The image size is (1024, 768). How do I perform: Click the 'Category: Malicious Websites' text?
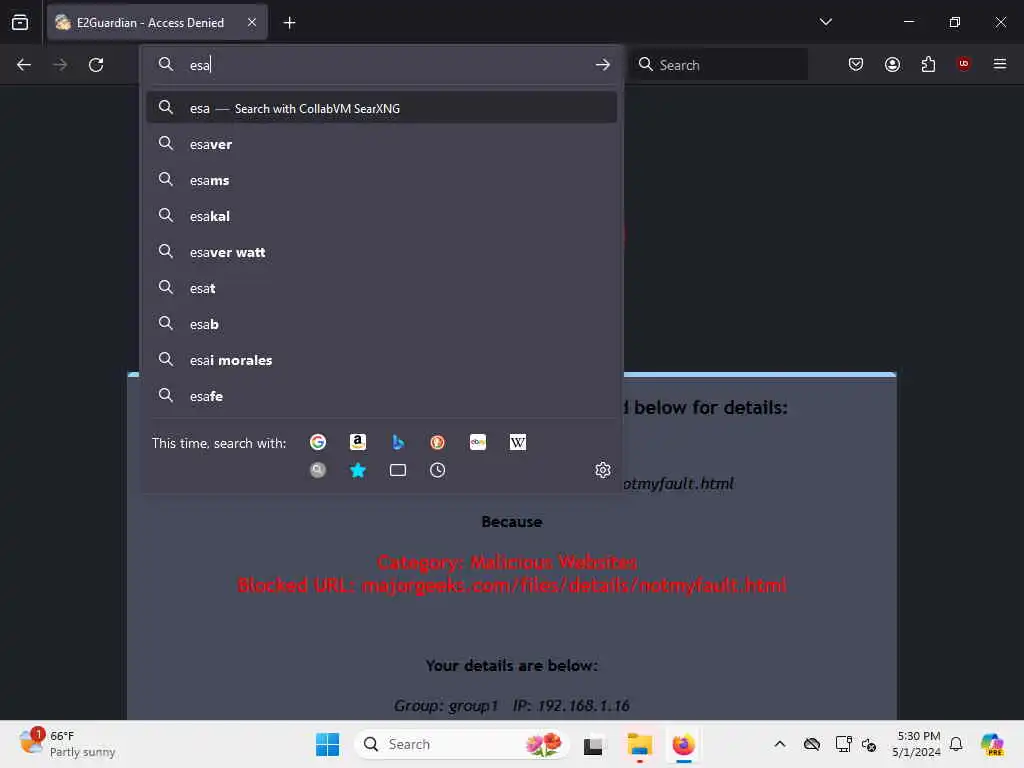click(x=507, y=562)
